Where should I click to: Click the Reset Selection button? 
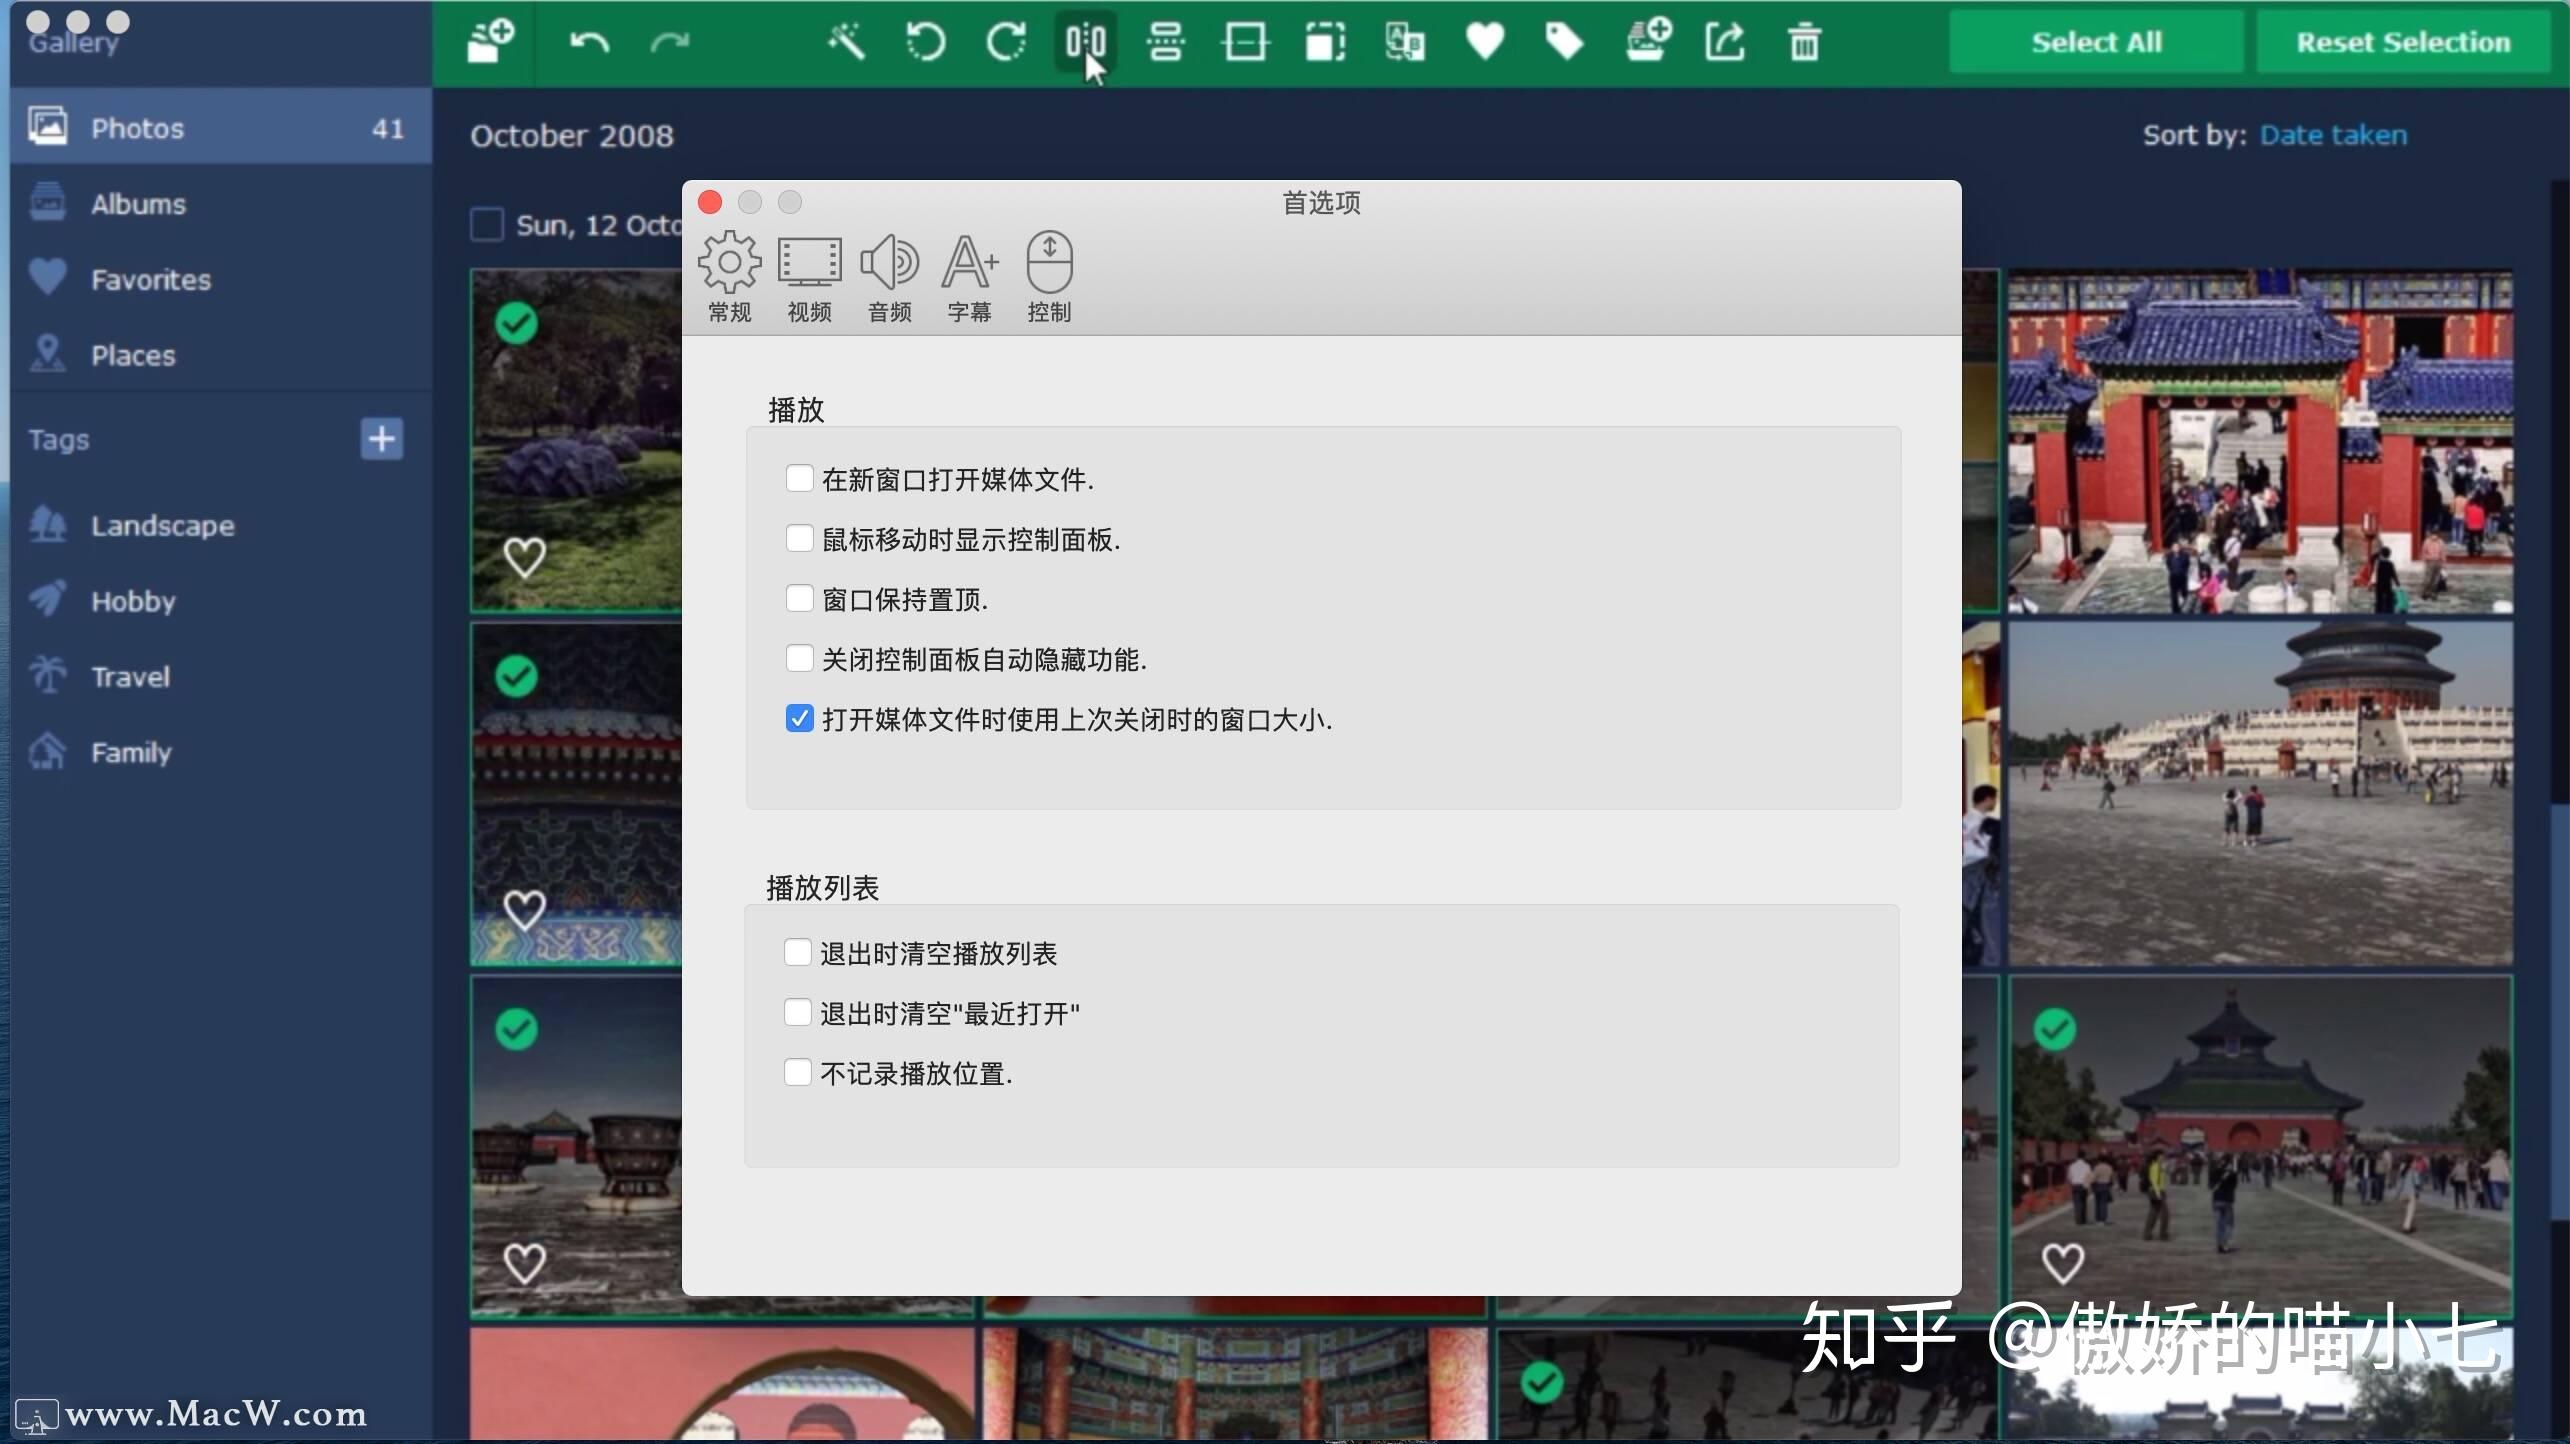point(2402,42)
